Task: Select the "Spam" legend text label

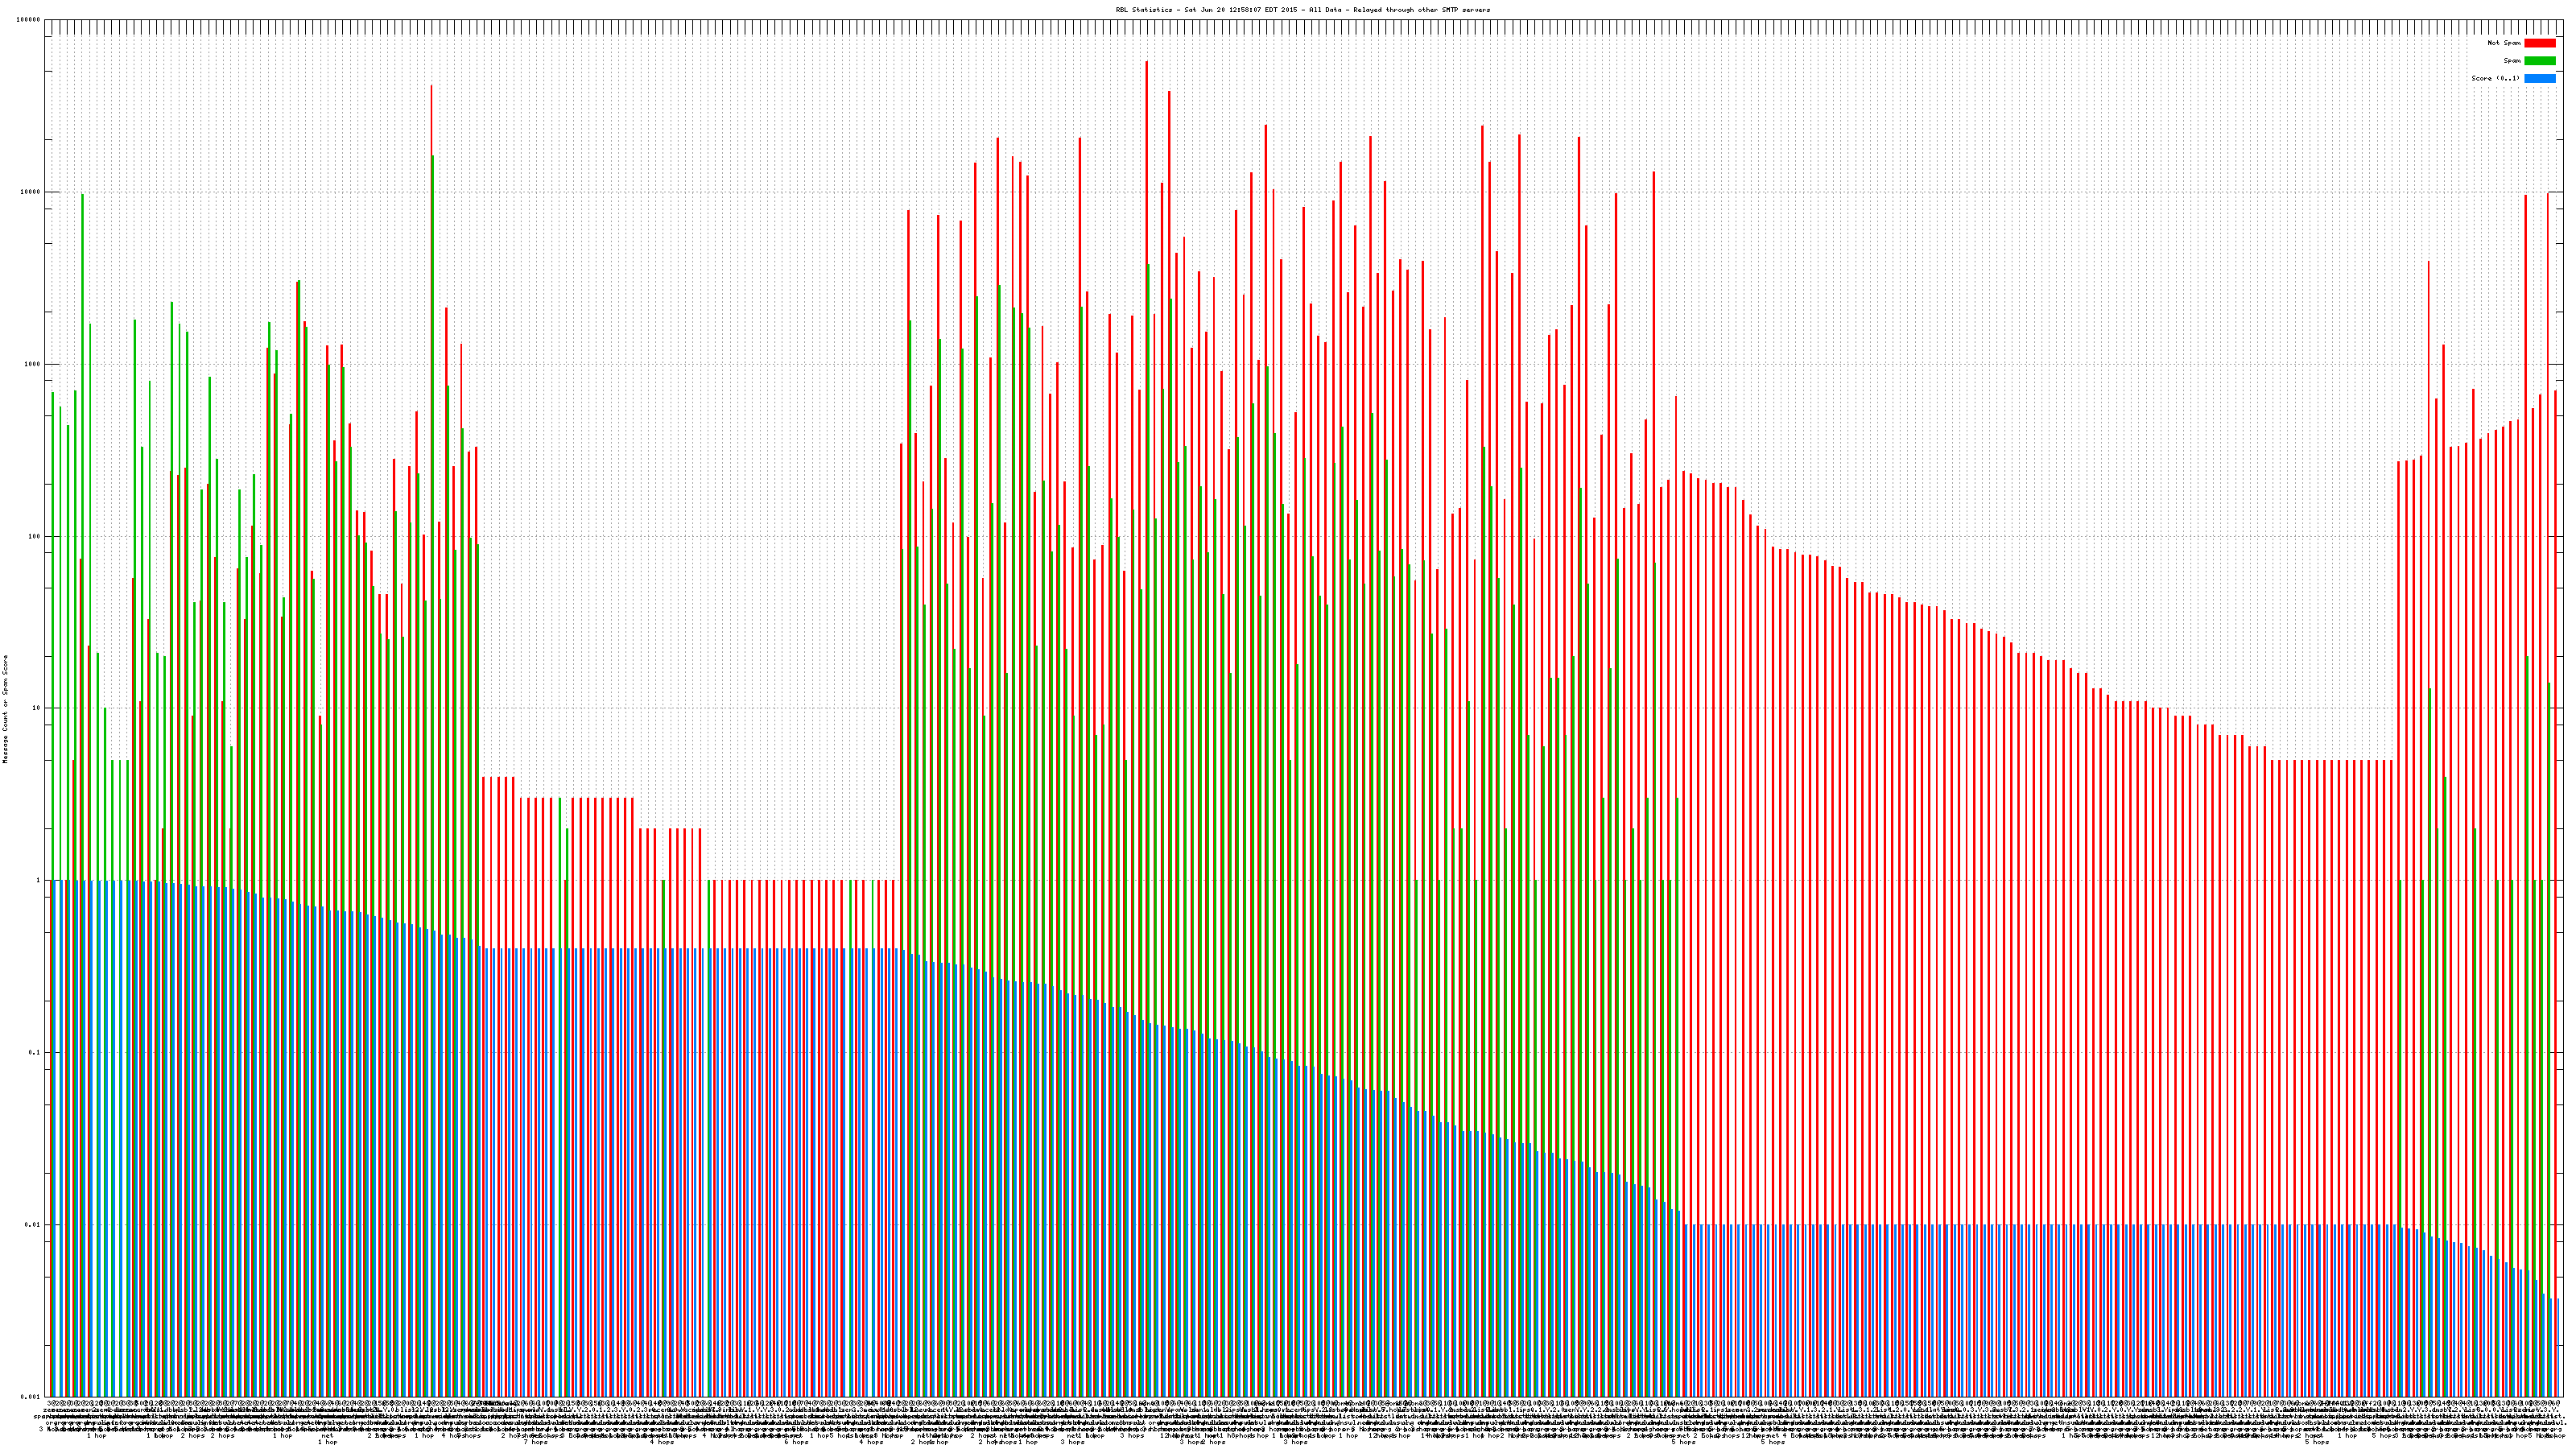Action: (2512, 61)
